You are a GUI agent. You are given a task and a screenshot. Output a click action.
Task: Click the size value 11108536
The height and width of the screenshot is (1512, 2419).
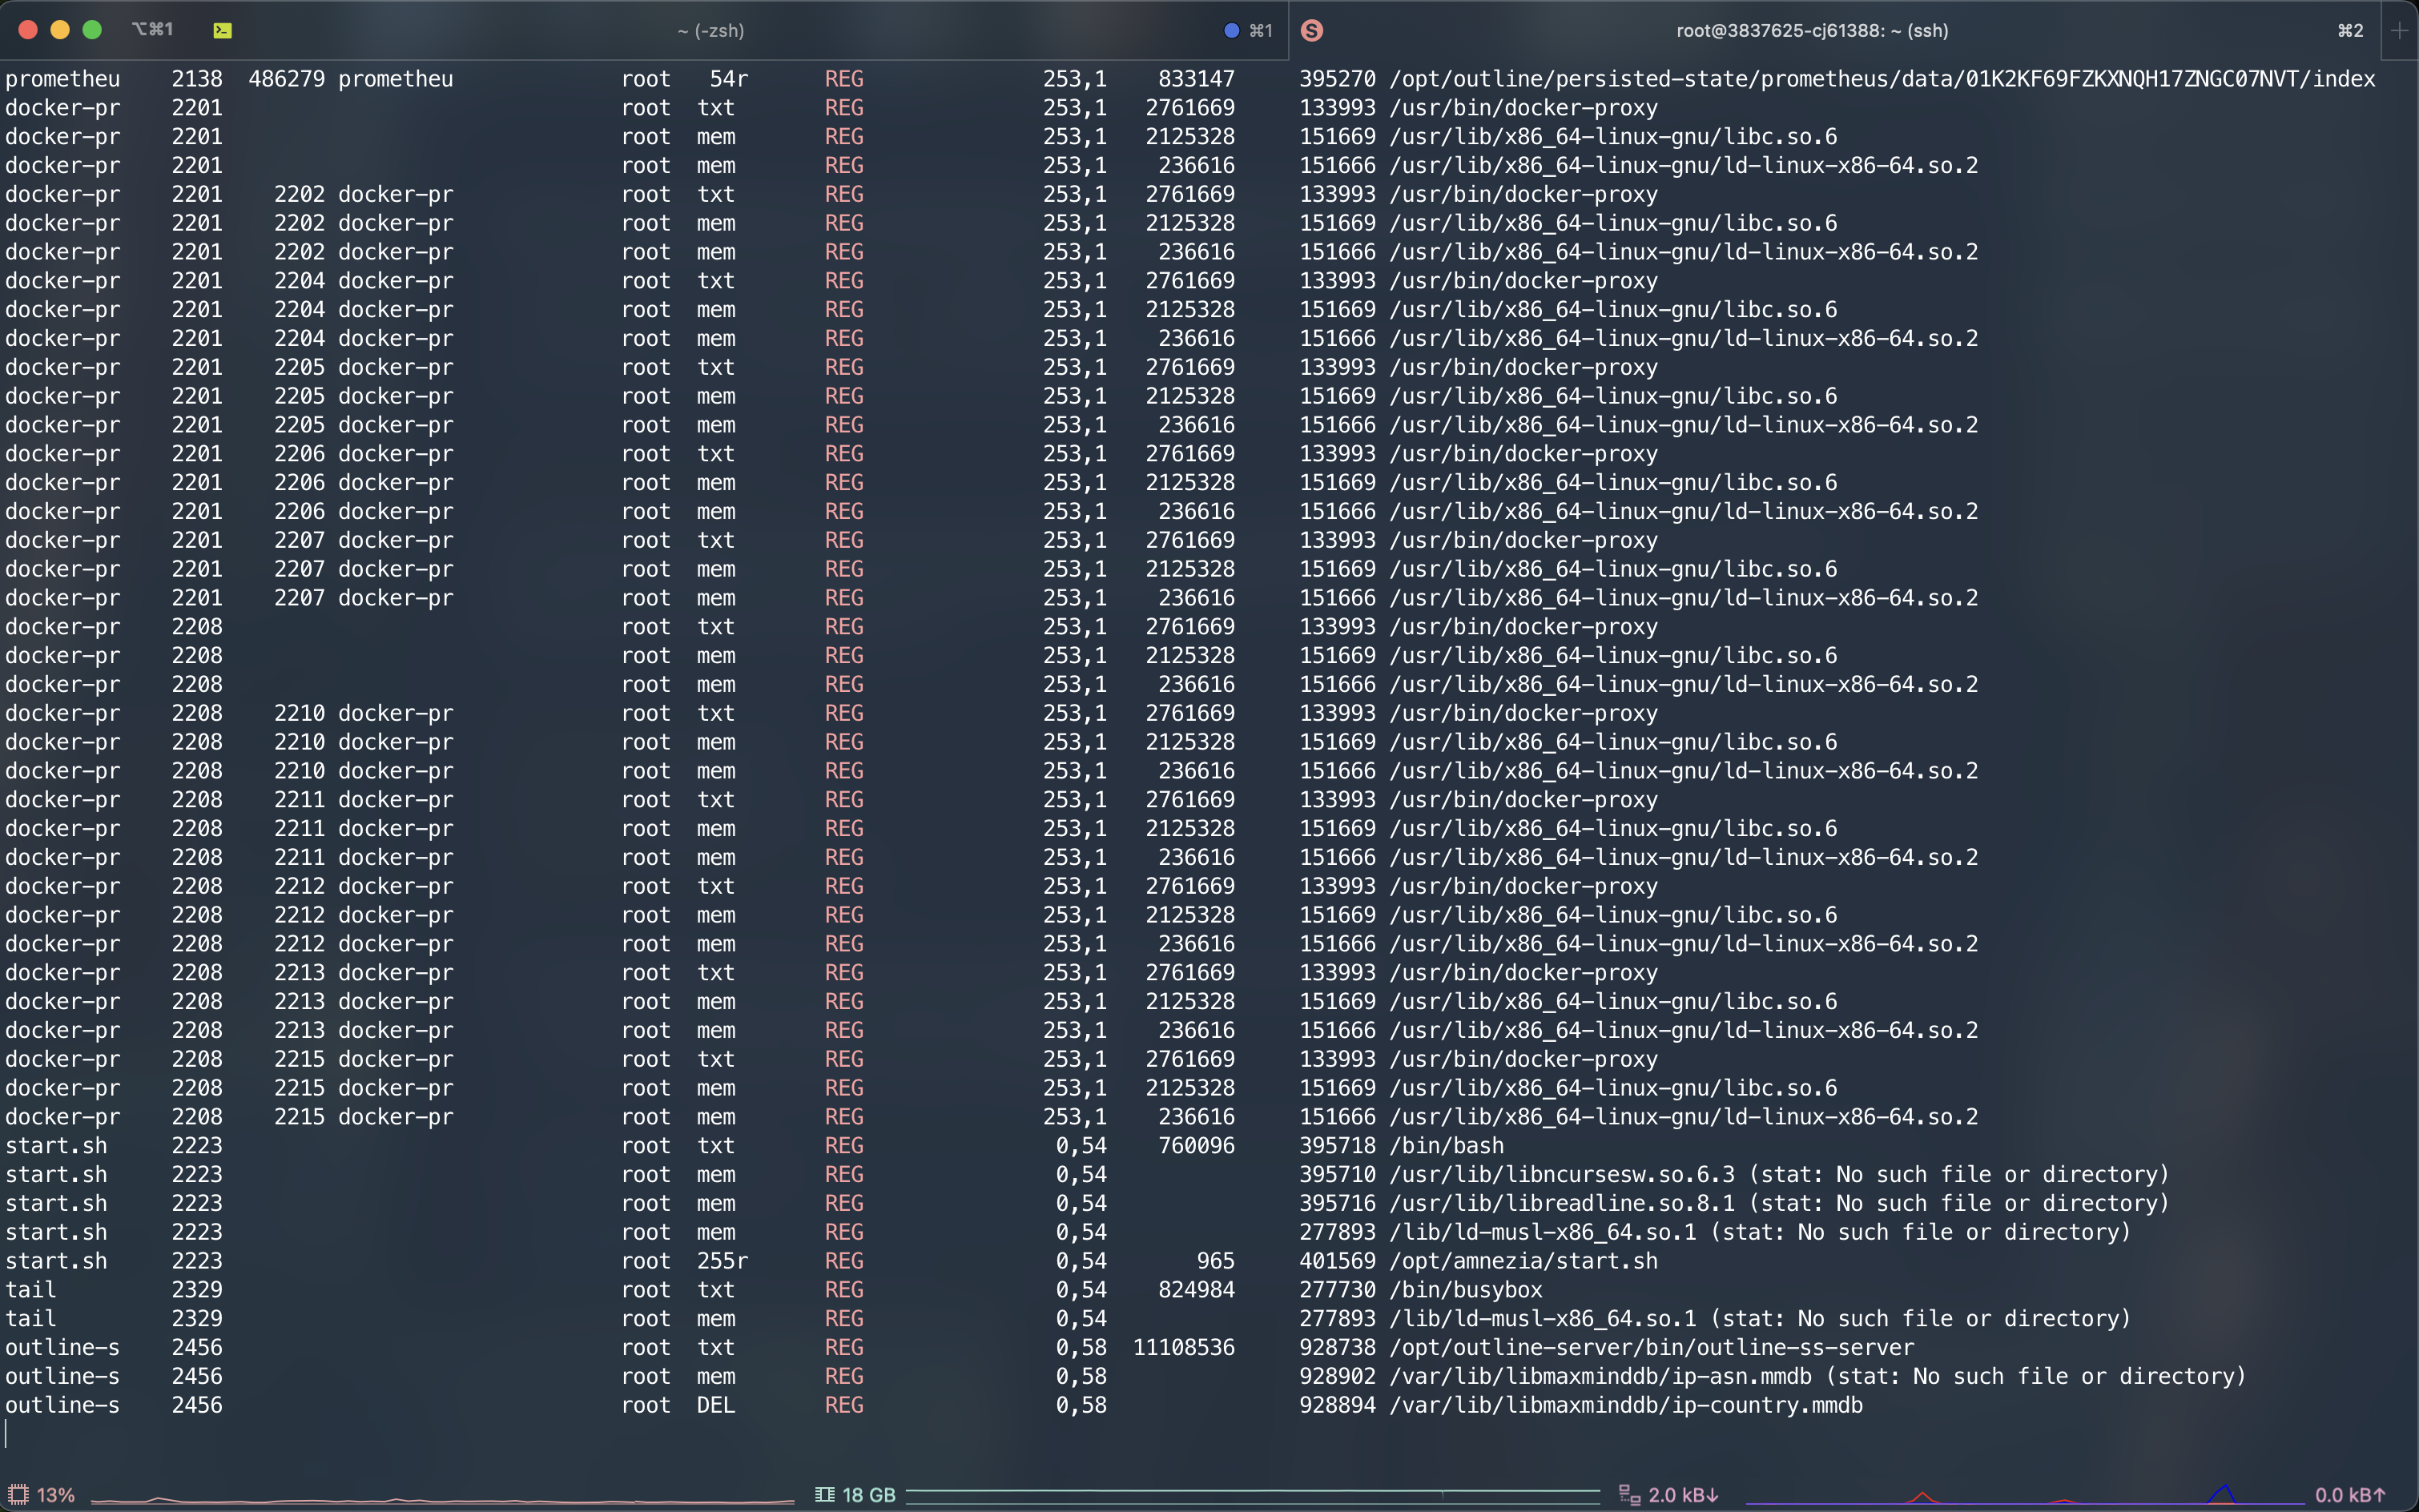coord(1184,1348)
